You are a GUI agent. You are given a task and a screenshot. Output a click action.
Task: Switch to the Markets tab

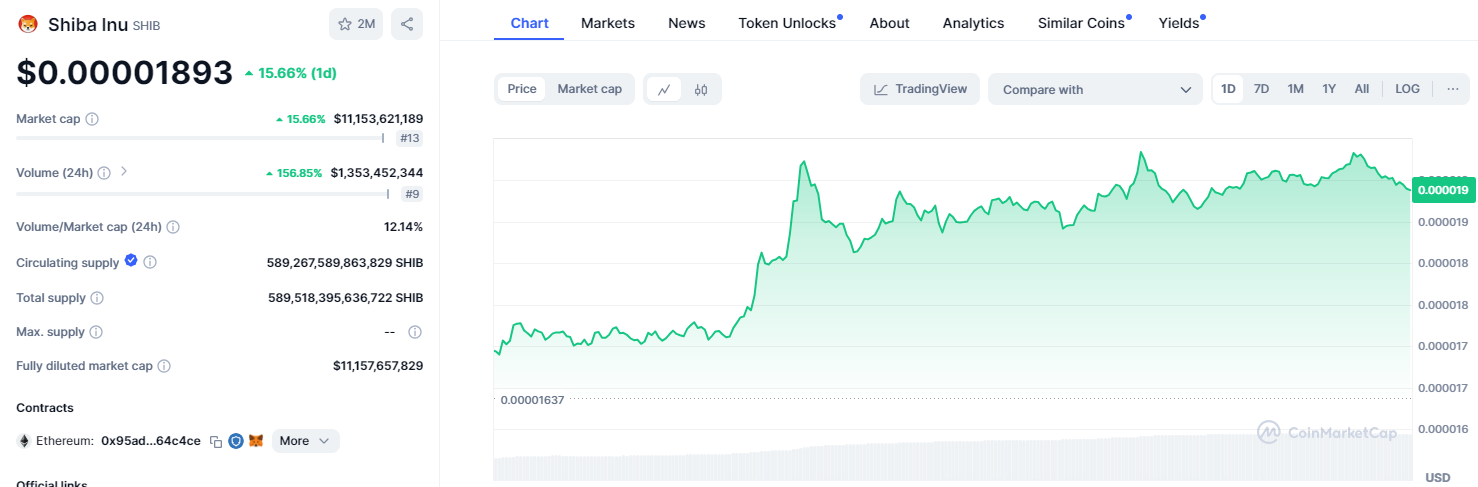[608, 22]
